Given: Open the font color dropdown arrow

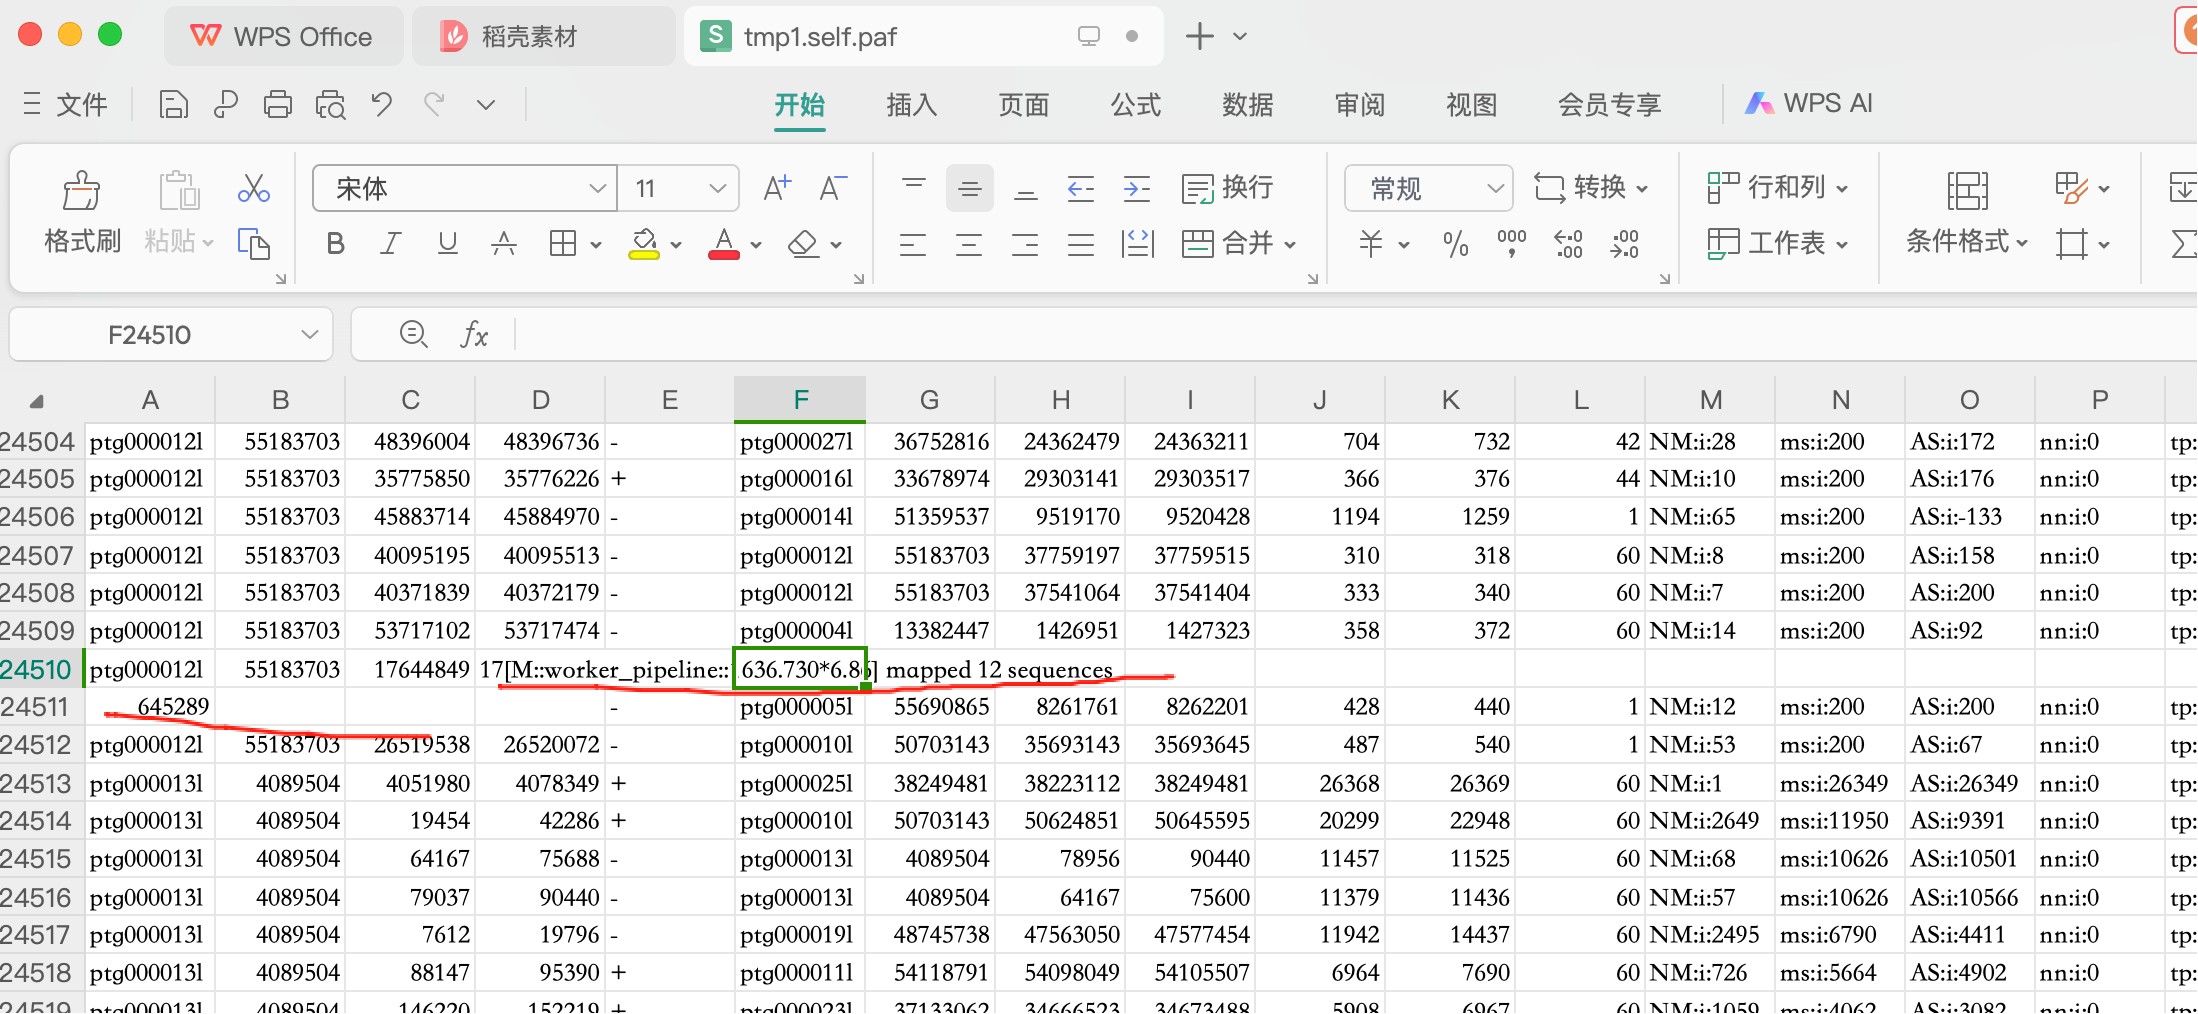Looking at the screenshot, I should pos(756,245).
